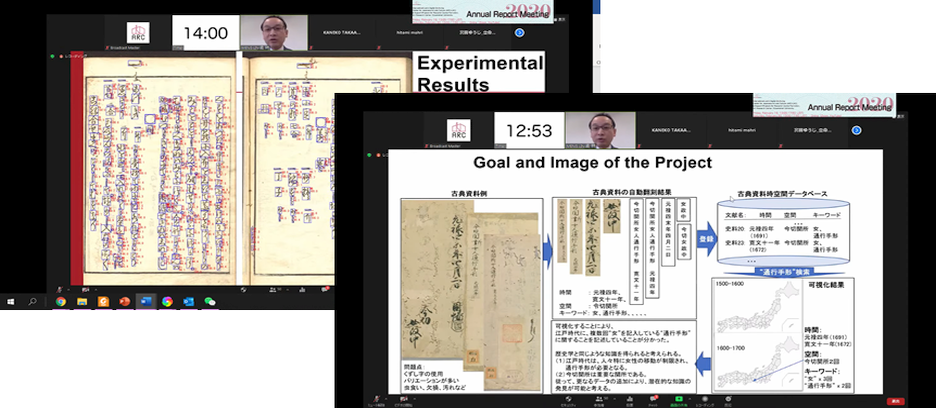Open PowerPoint from the taskbar
The image size is (936, 408).
(125, 302)
